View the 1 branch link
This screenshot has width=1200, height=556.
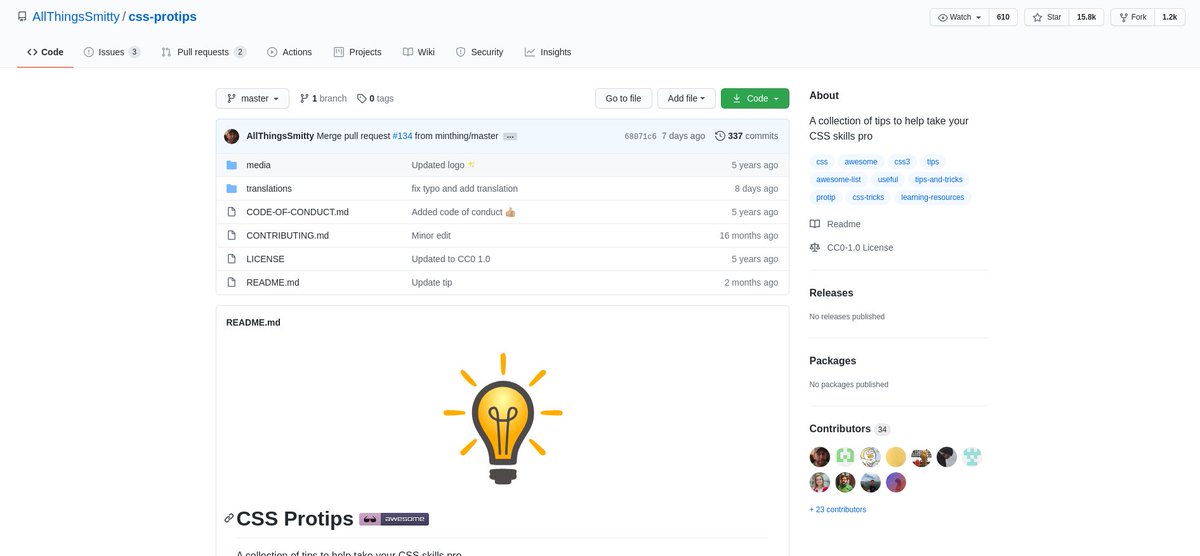[x=323, y=98]
